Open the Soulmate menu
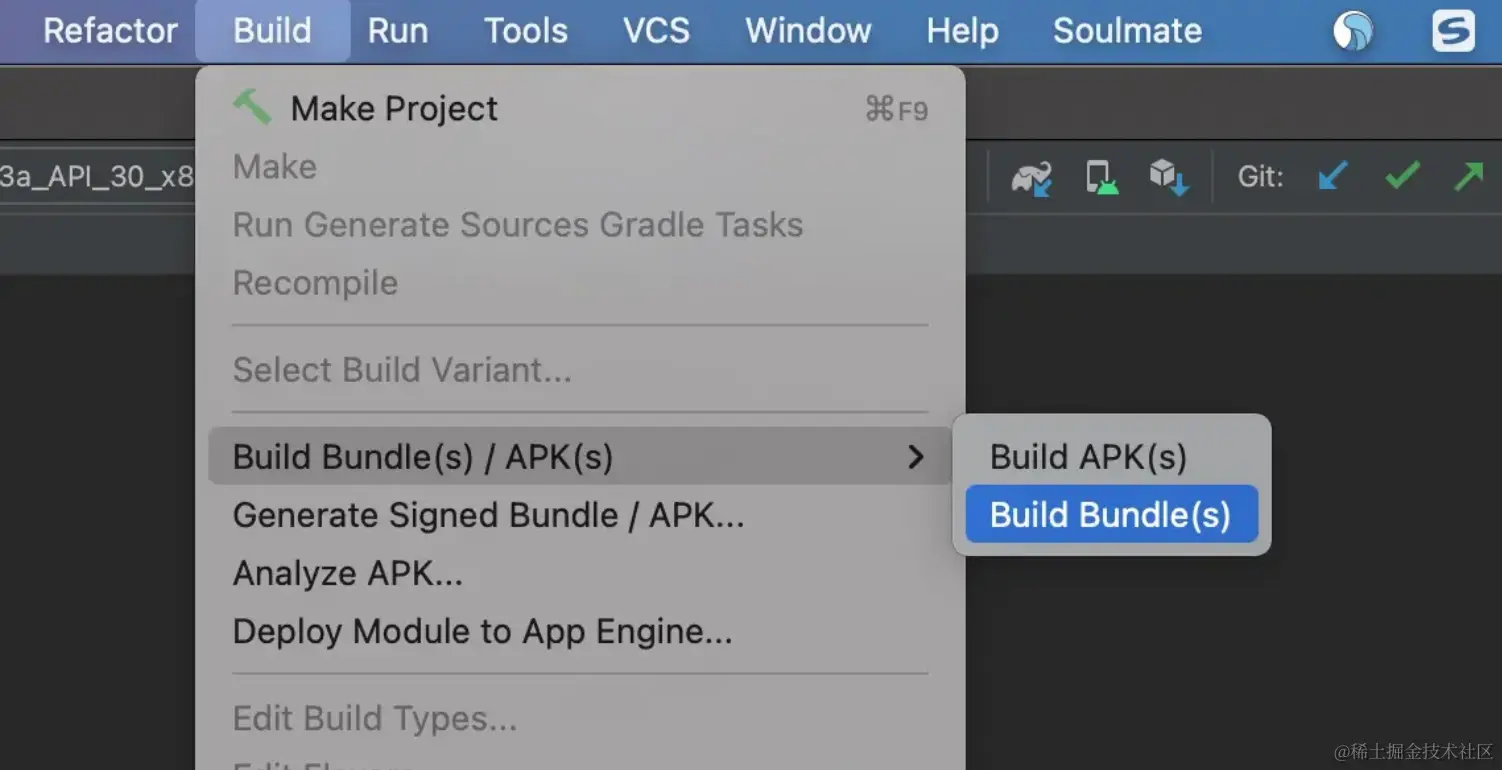Viewport: 1502px width, 770px height. pyautogui.click(x=1127, y=30)
